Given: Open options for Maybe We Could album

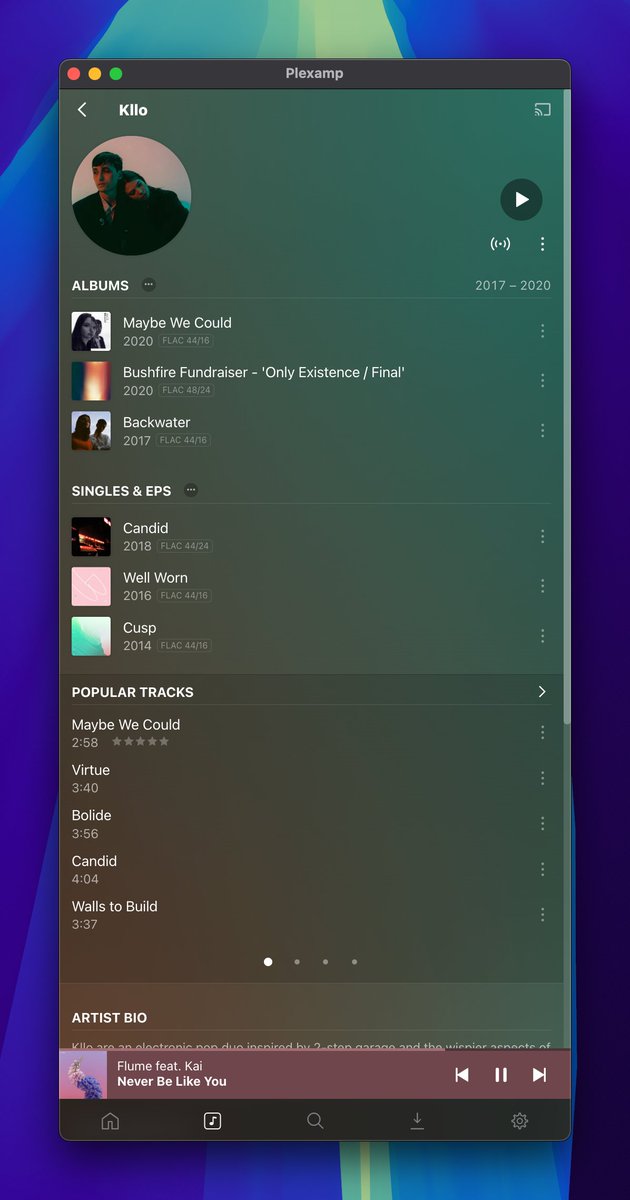Looking at the screenshot, I should click(542, 331).
